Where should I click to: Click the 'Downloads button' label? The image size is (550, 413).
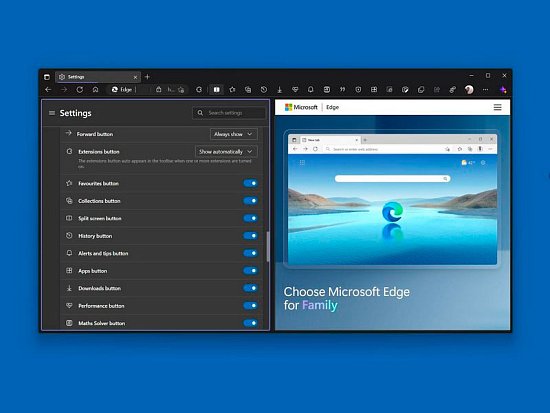[x=100, y=288]
